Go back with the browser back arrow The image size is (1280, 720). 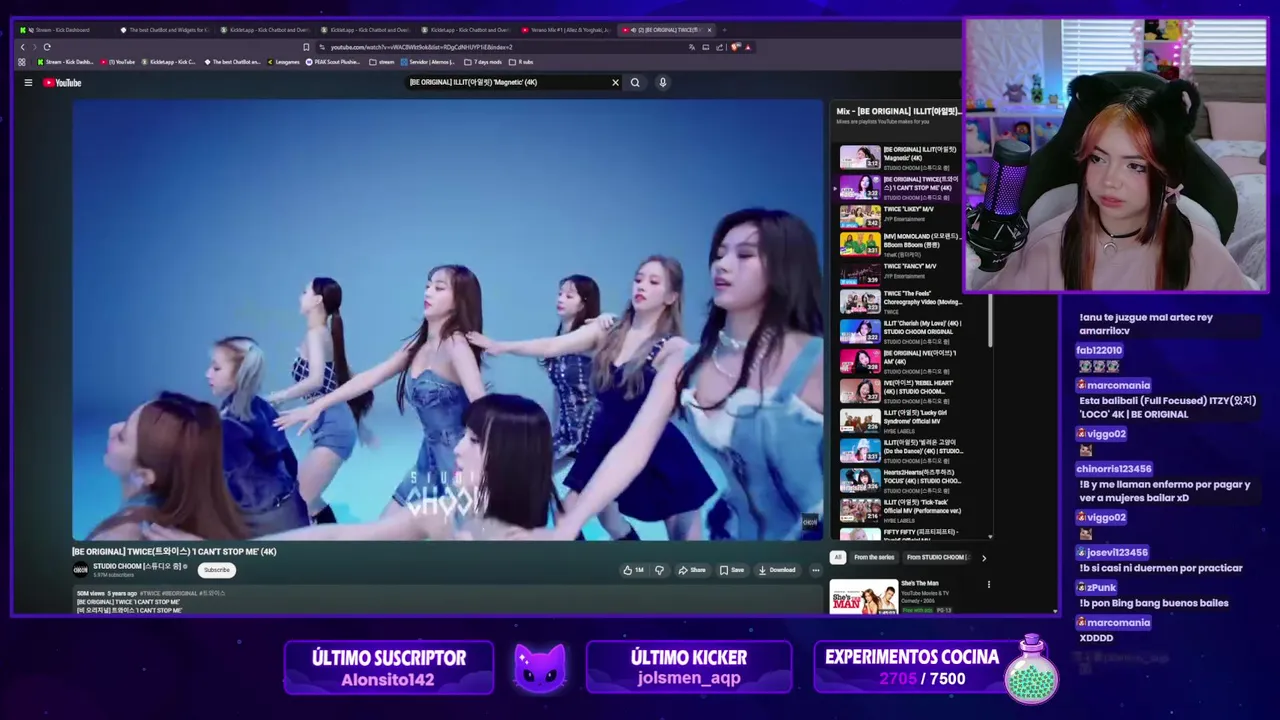(23, 47)
